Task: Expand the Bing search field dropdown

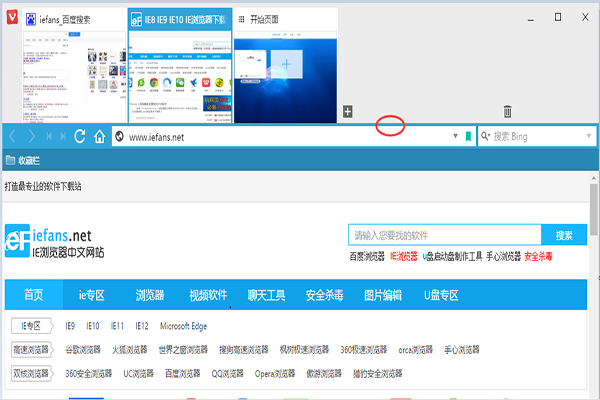Action: 589,136
